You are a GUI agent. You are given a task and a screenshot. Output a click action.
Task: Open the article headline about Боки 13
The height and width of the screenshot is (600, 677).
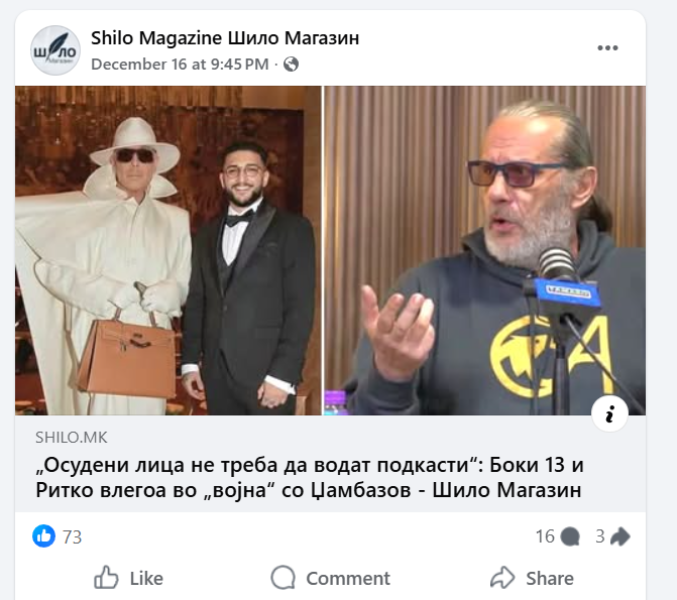309,477
